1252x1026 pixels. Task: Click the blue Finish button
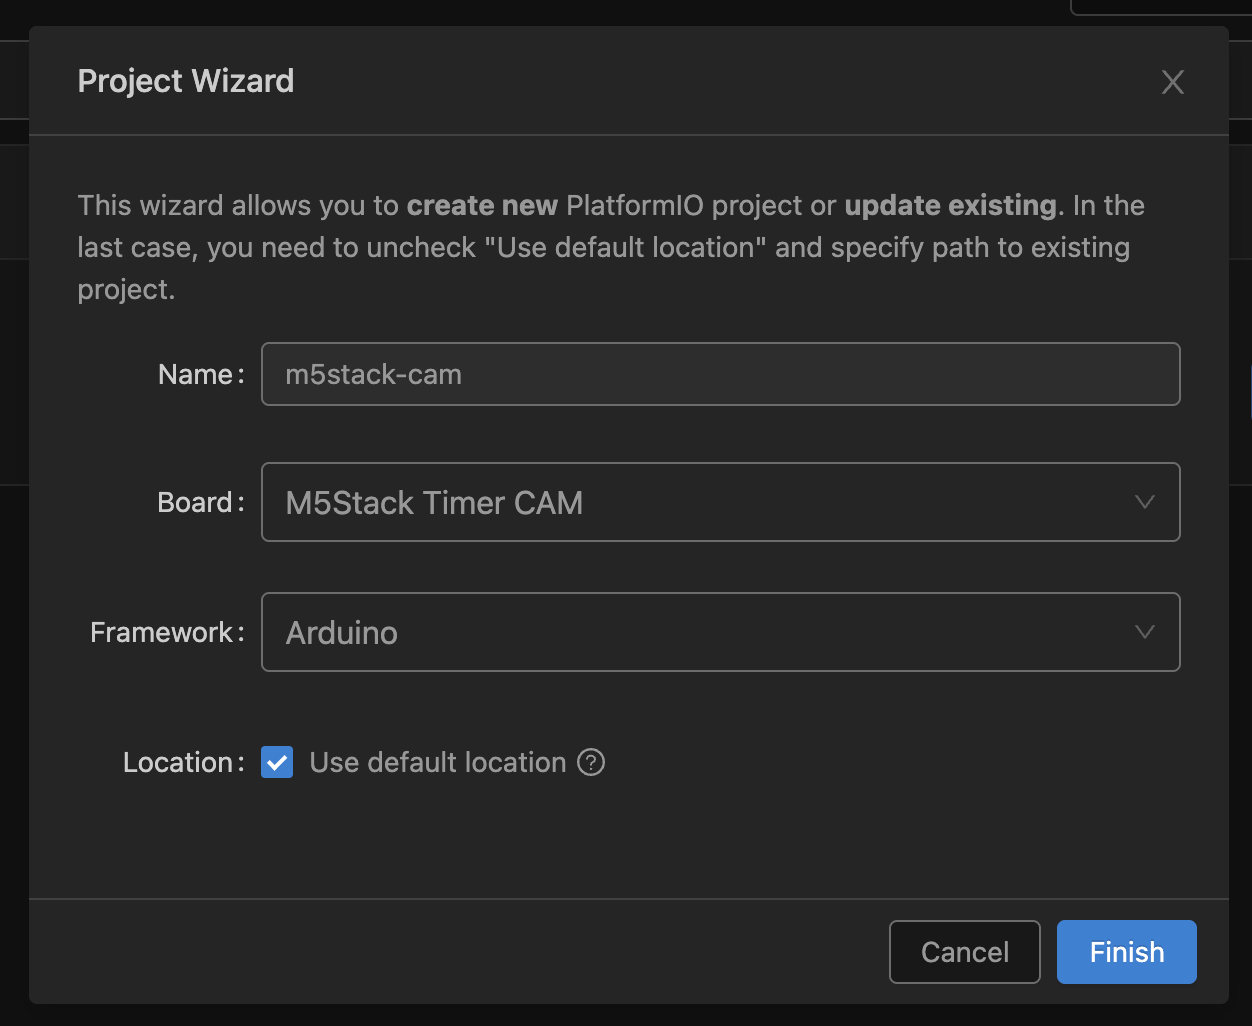click(1126, 952)
